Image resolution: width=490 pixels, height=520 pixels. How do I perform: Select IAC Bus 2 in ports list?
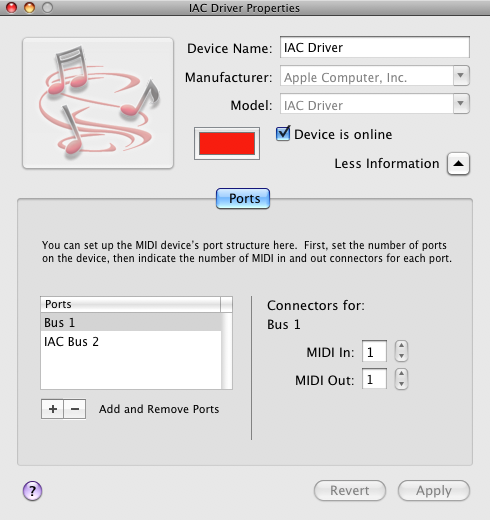pos(131,341)
